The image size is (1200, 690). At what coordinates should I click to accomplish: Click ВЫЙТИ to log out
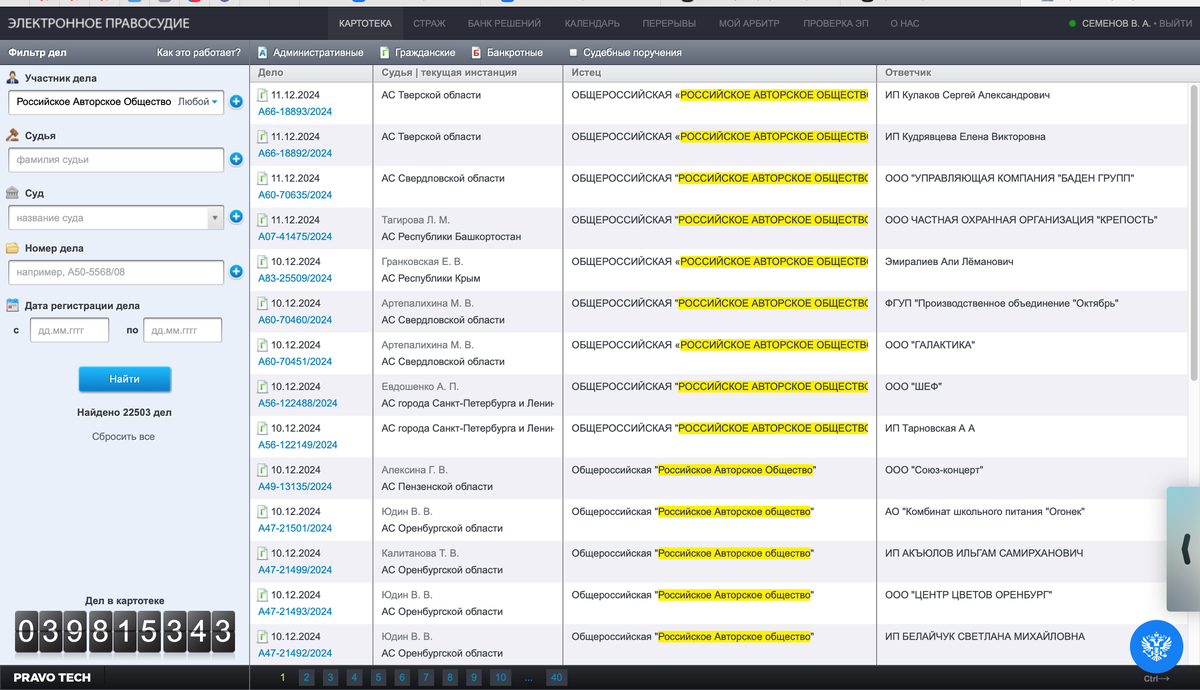tap(1175, 23)
